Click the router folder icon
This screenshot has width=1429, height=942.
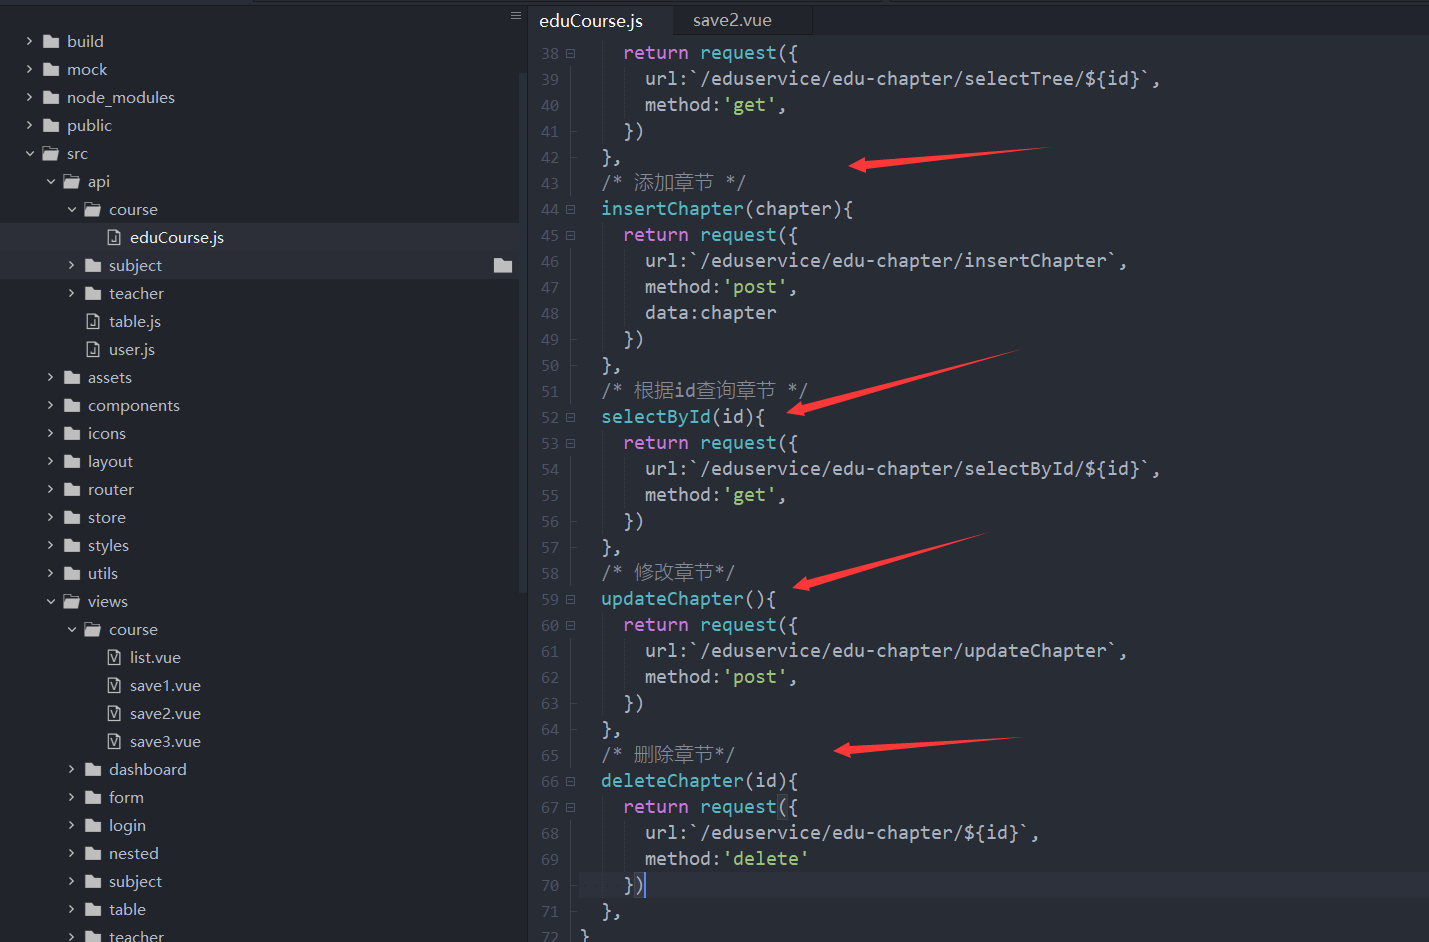tap(72, 489)
